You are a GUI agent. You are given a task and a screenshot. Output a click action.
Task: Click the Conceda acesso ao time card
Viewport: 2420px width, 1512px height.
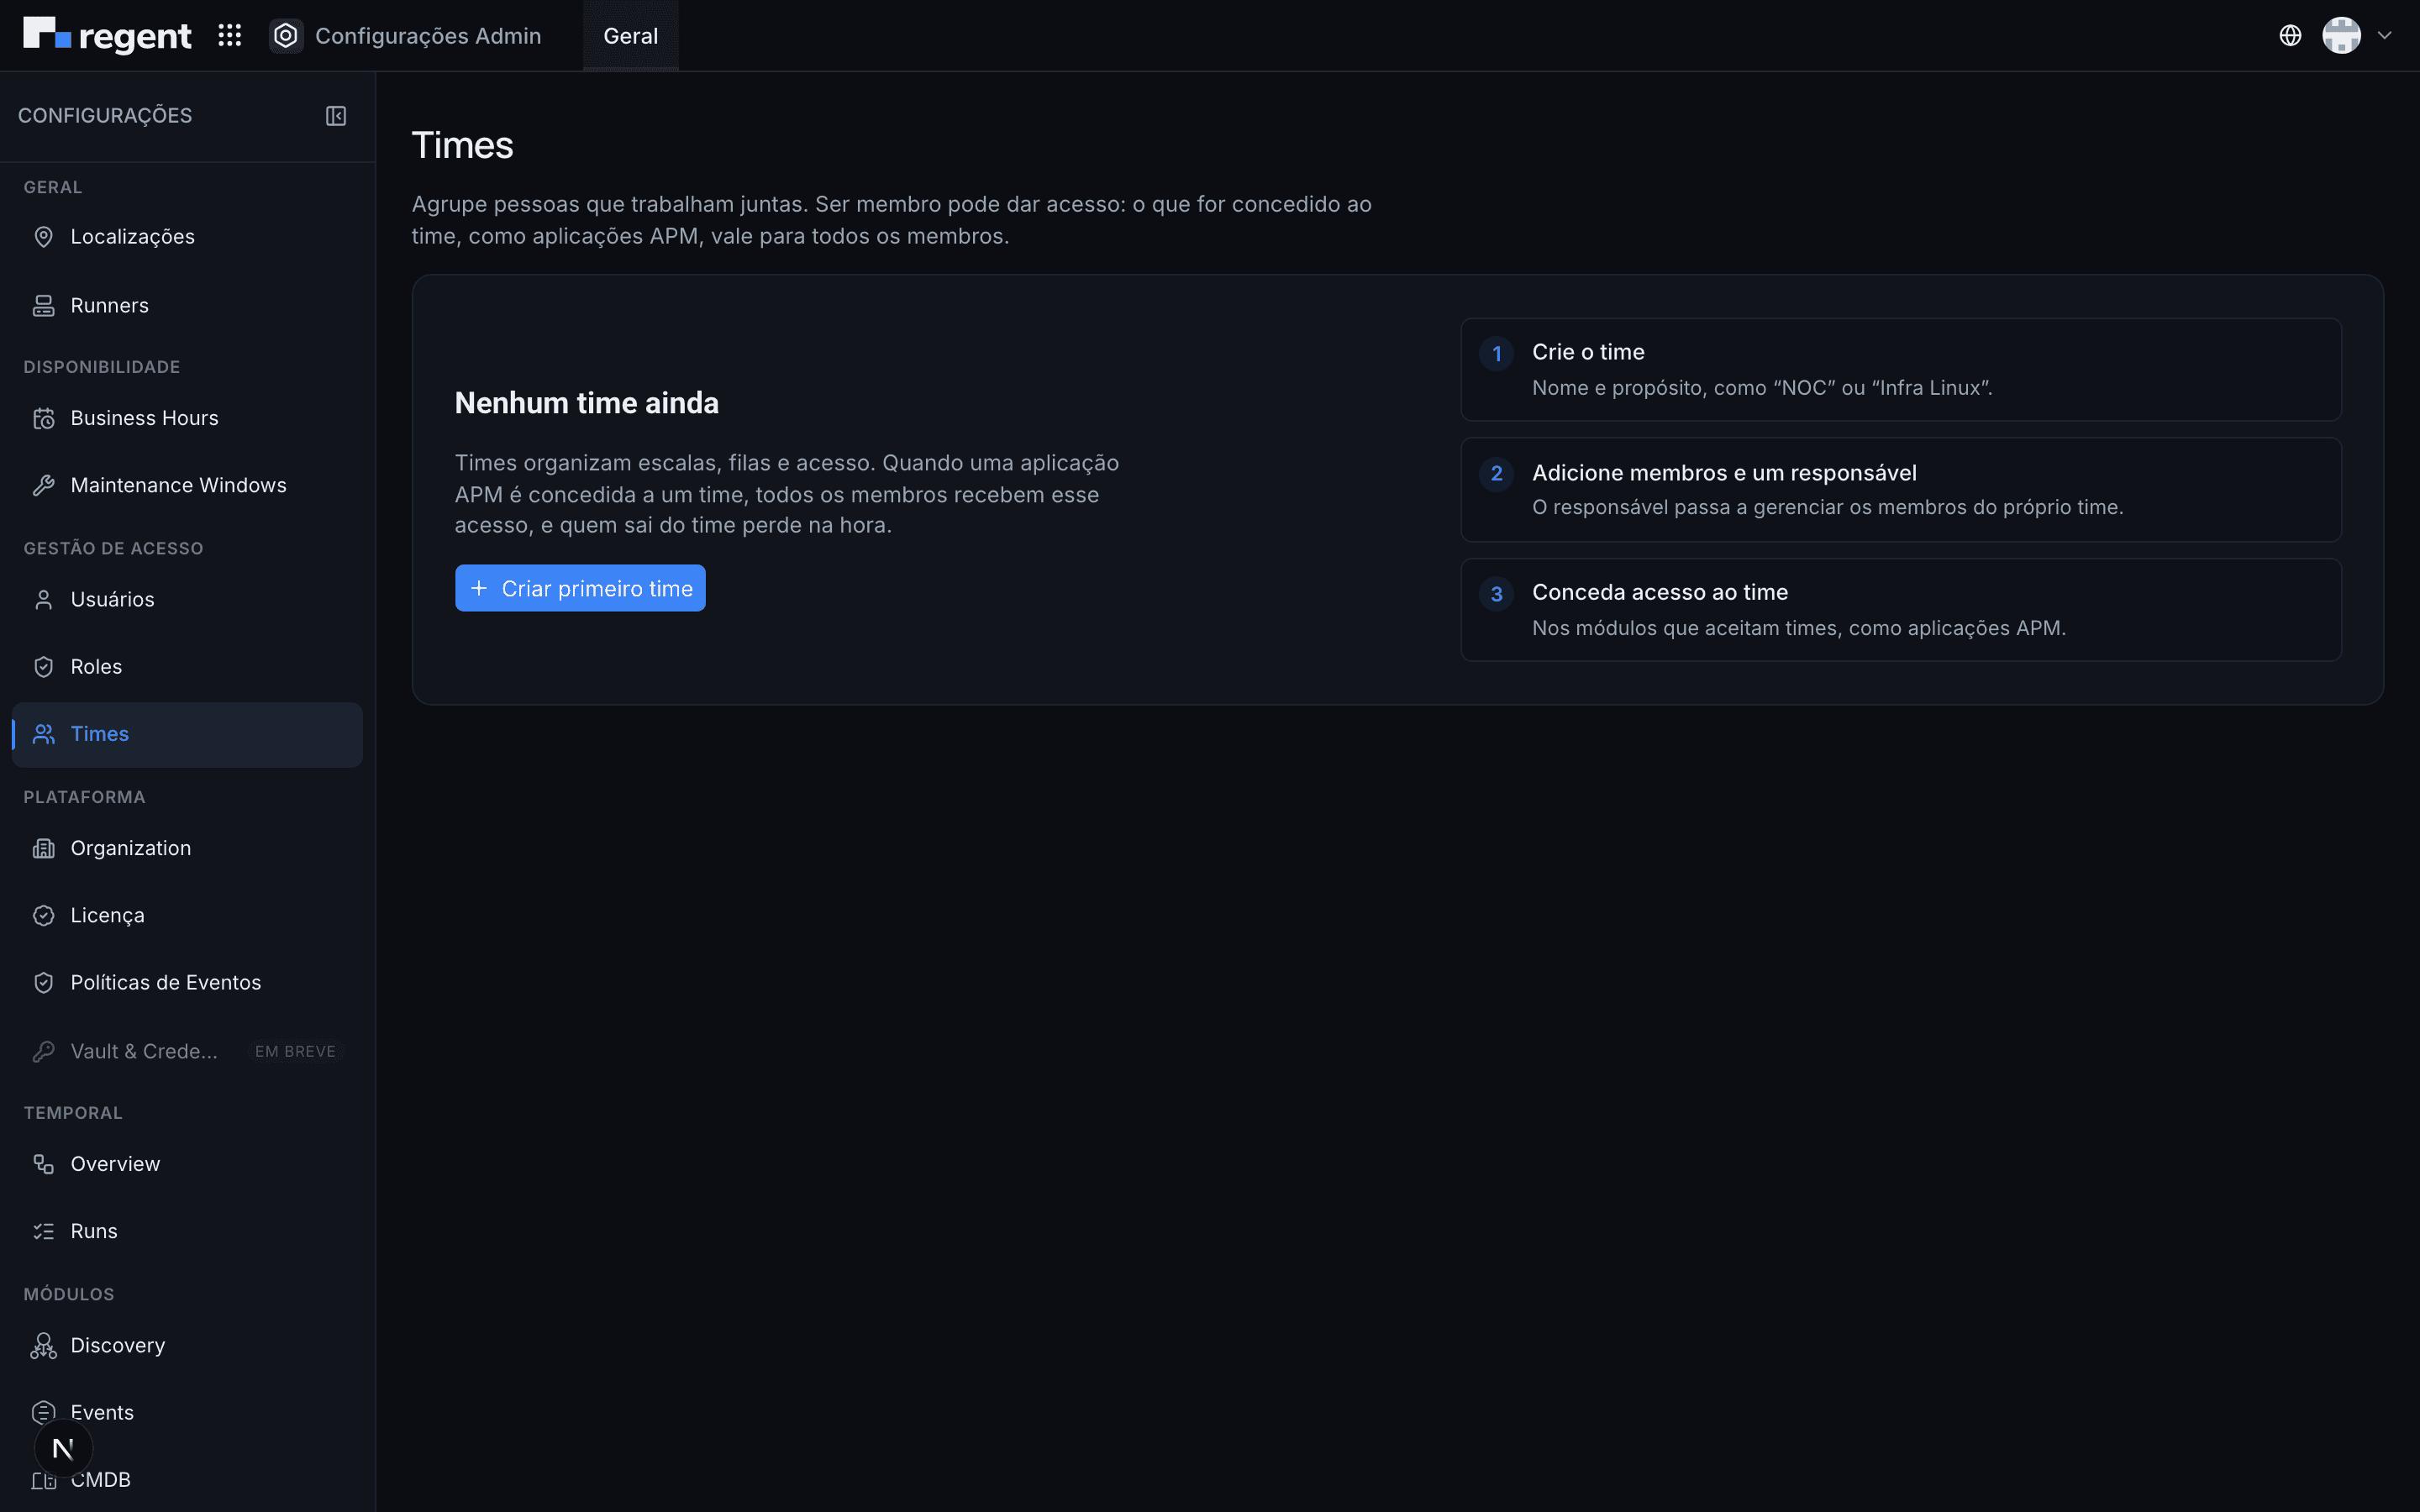tap(1901, 610)
